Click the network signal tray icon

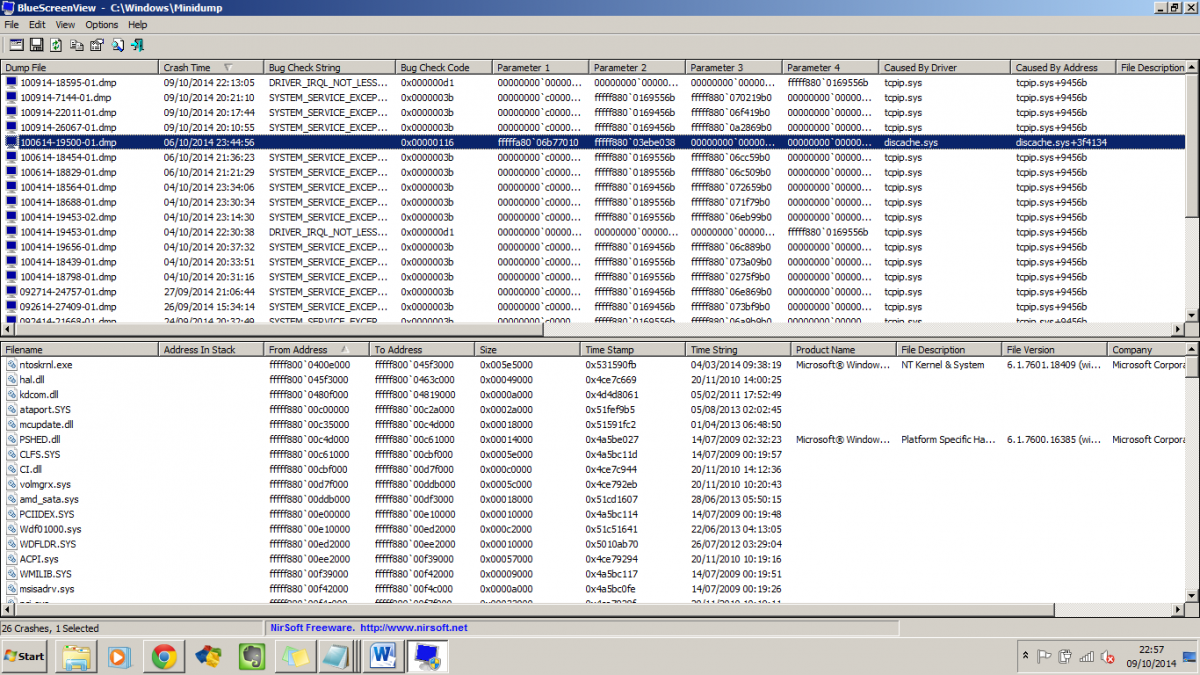(1085, 657)
